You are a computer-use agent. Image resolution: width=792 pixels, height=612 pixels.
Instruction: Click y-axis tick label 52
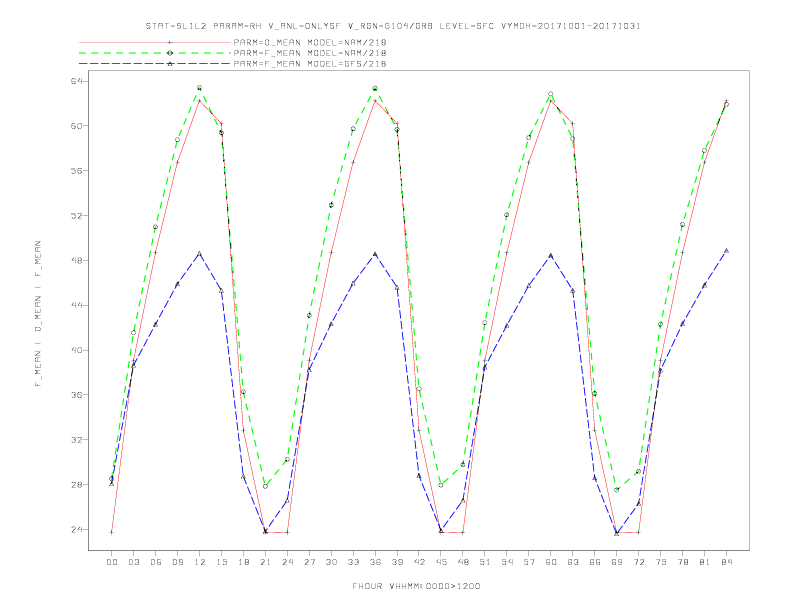point(76,216)
